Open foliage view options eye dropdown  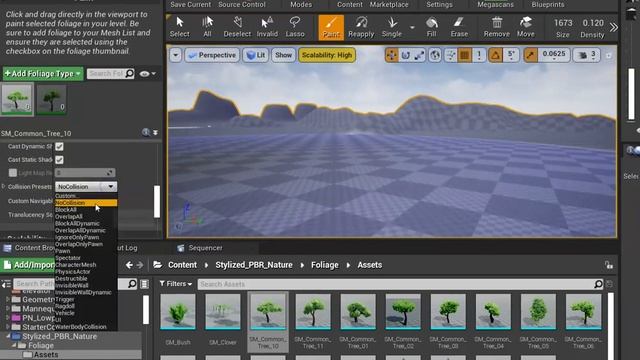(x=147, y=74)
